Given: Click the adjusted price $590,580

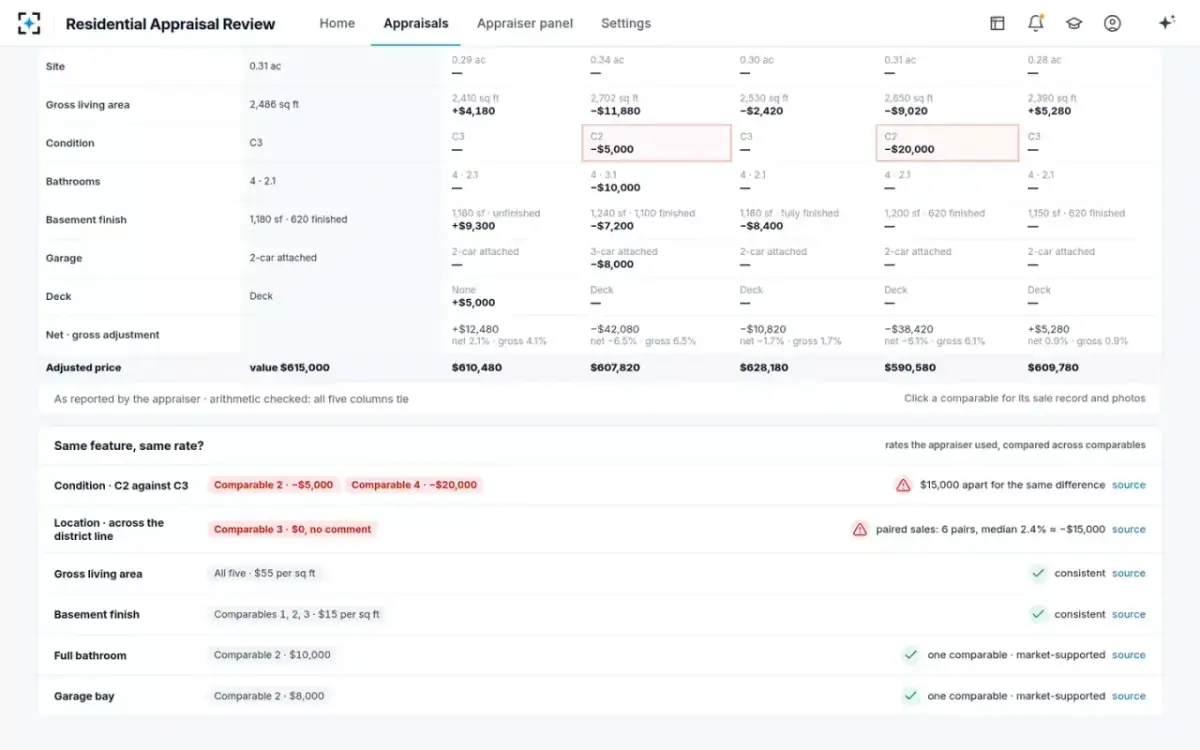Looking at the screenshot, I should click(x=910, y=368).
